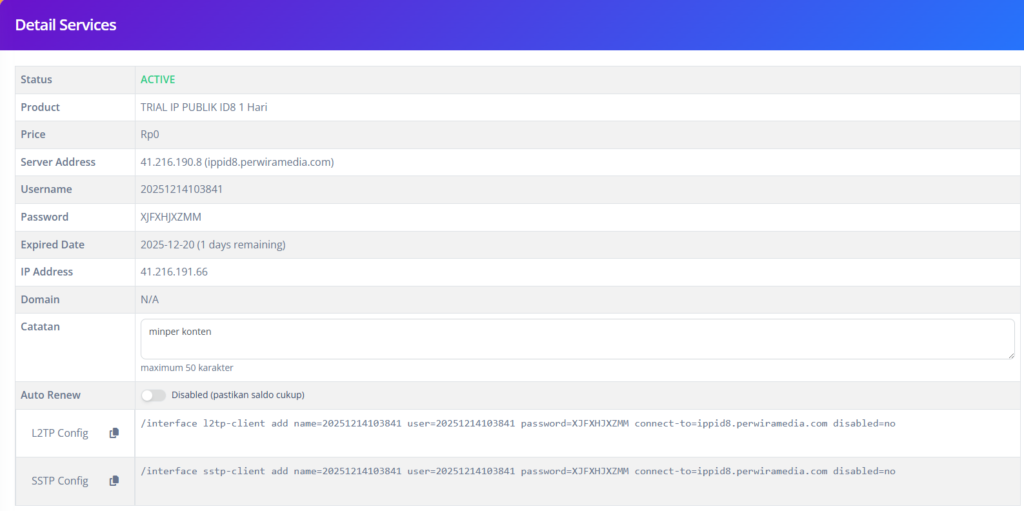Toggle the Auto Renew switch

pos(153,395)
